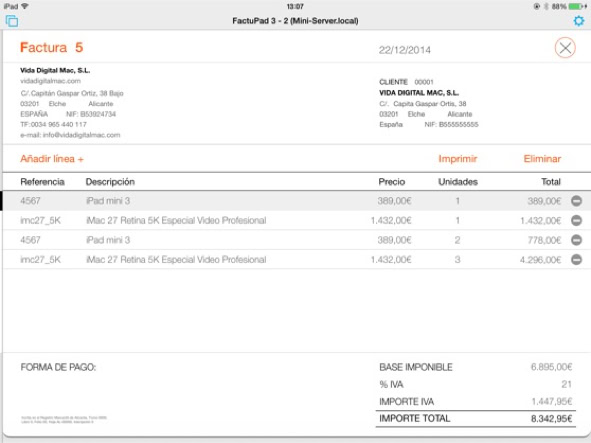Tap the Eliminar button
The height and width of the screenshot is (443, 591).
pos(542,159)
